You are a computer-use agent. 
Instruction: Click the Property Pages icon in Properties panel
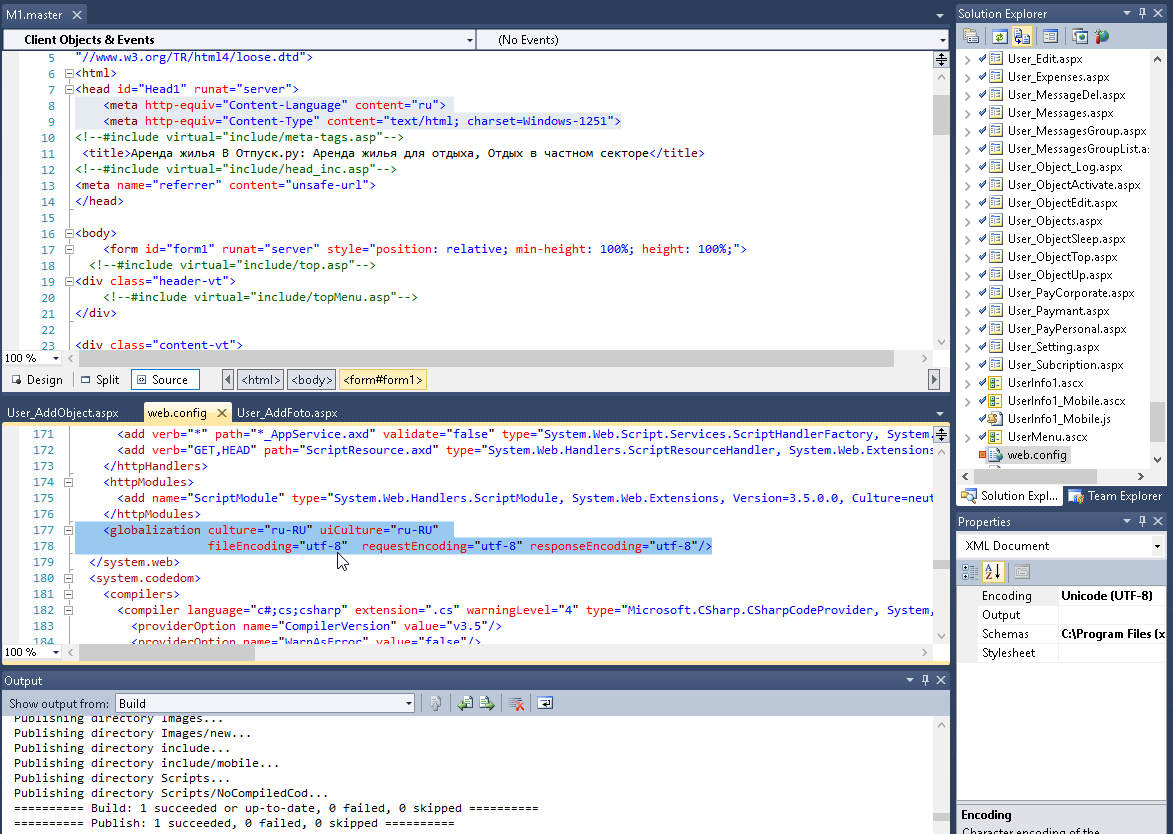click(1022, 572)
